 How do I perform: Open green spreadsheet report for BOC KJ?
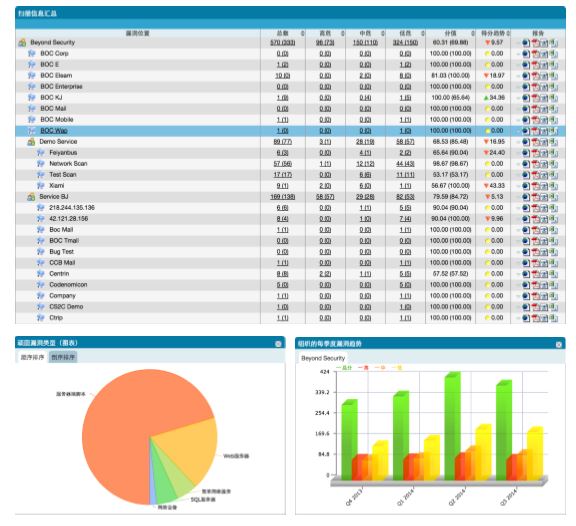coord(554,98)
